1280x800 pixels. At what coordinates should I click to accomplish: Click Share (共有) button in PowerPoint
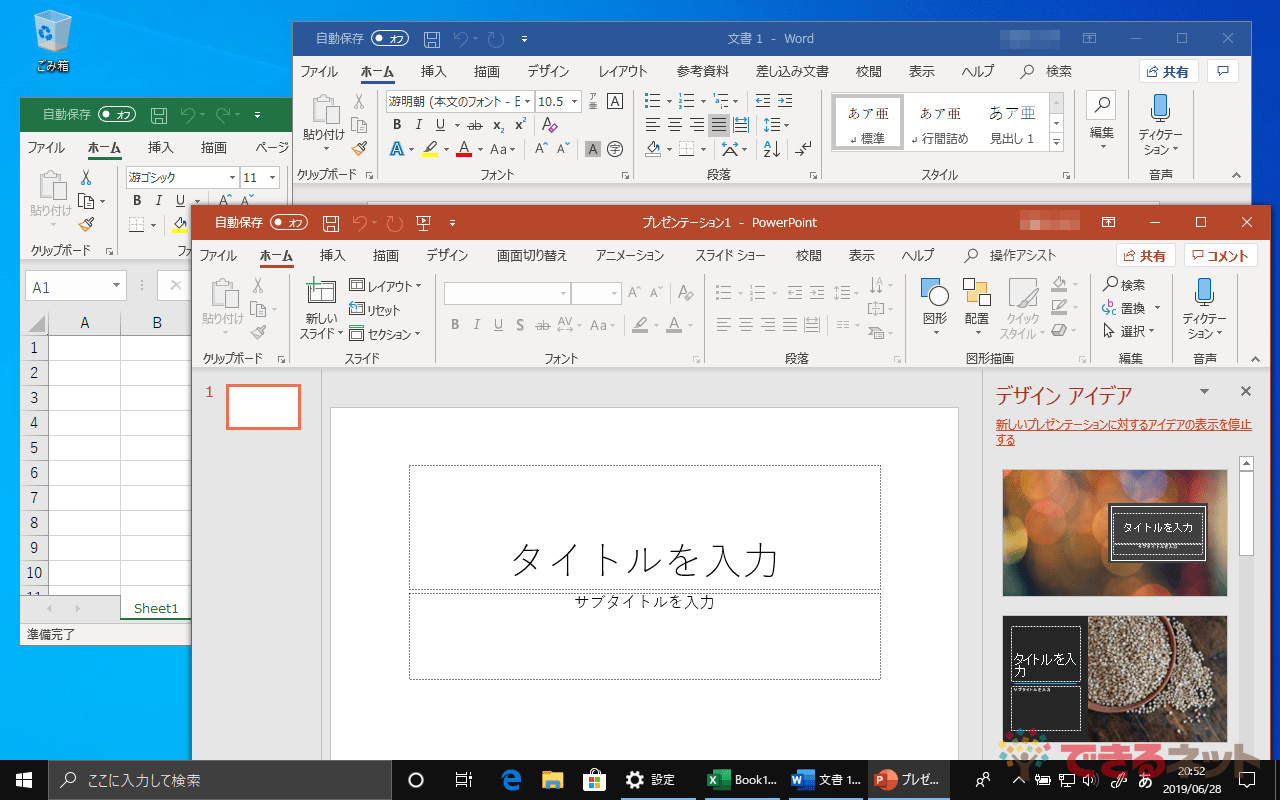(x=1145, y=256)
